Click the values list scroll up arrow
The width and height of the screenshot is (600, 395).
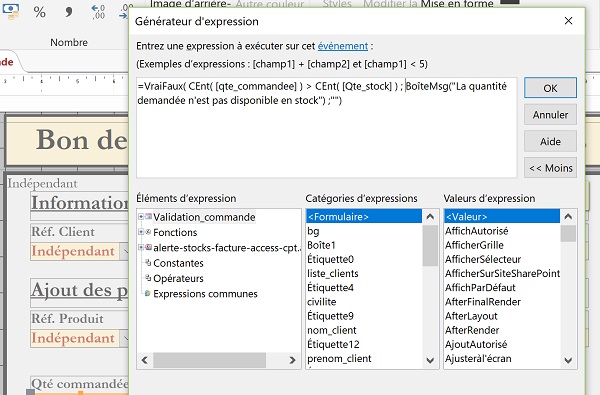click(568, 217)
